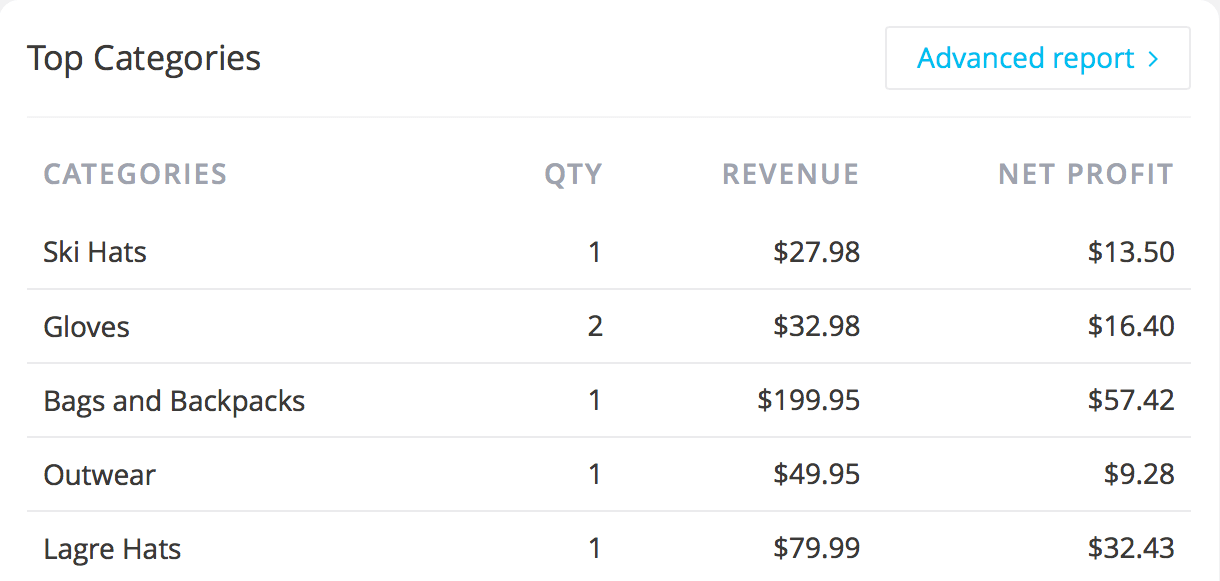Viewport: 1220px width, 581px height.
Task: Select the Outwear category row
Action: (609, 474)
